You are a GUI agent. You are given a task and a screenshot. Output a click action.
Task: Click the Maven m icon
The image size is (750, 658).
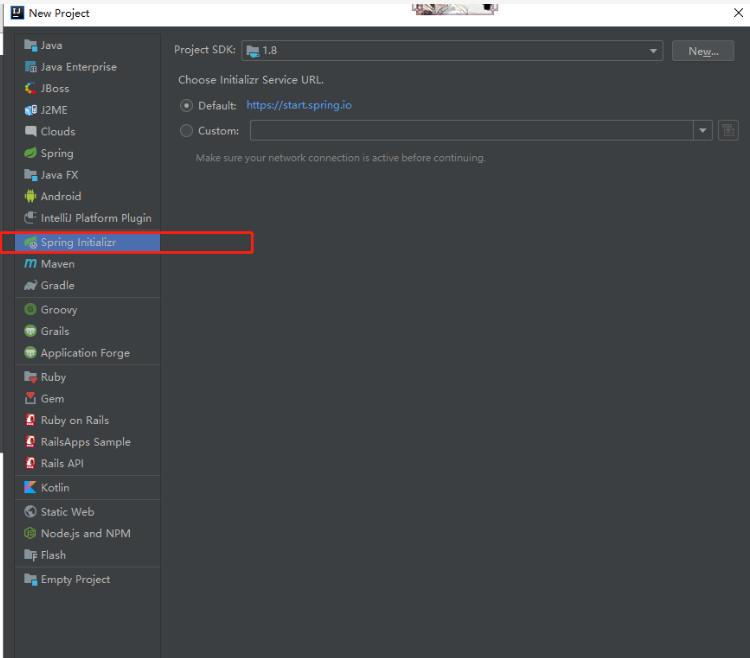tap(31, 263)
